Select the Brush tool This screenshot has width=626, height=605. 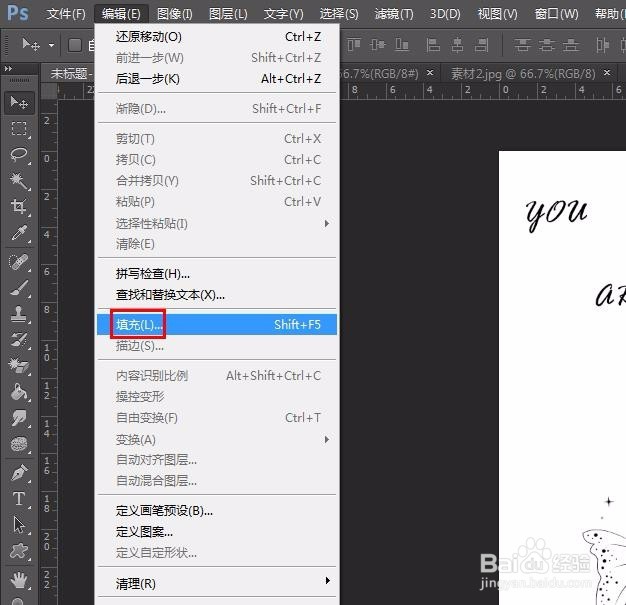[x=19, y=288]
